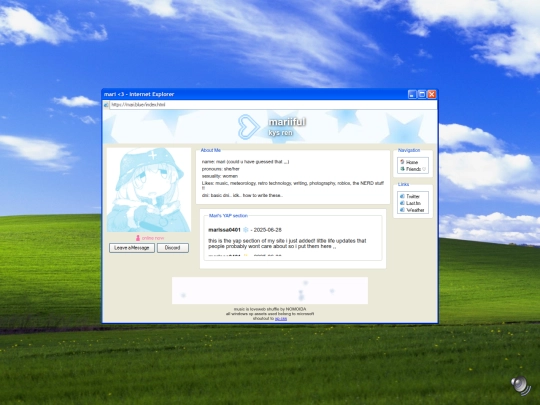Click the "mariiful" site title
Screen dimensions: 540x405
(287, 122)
